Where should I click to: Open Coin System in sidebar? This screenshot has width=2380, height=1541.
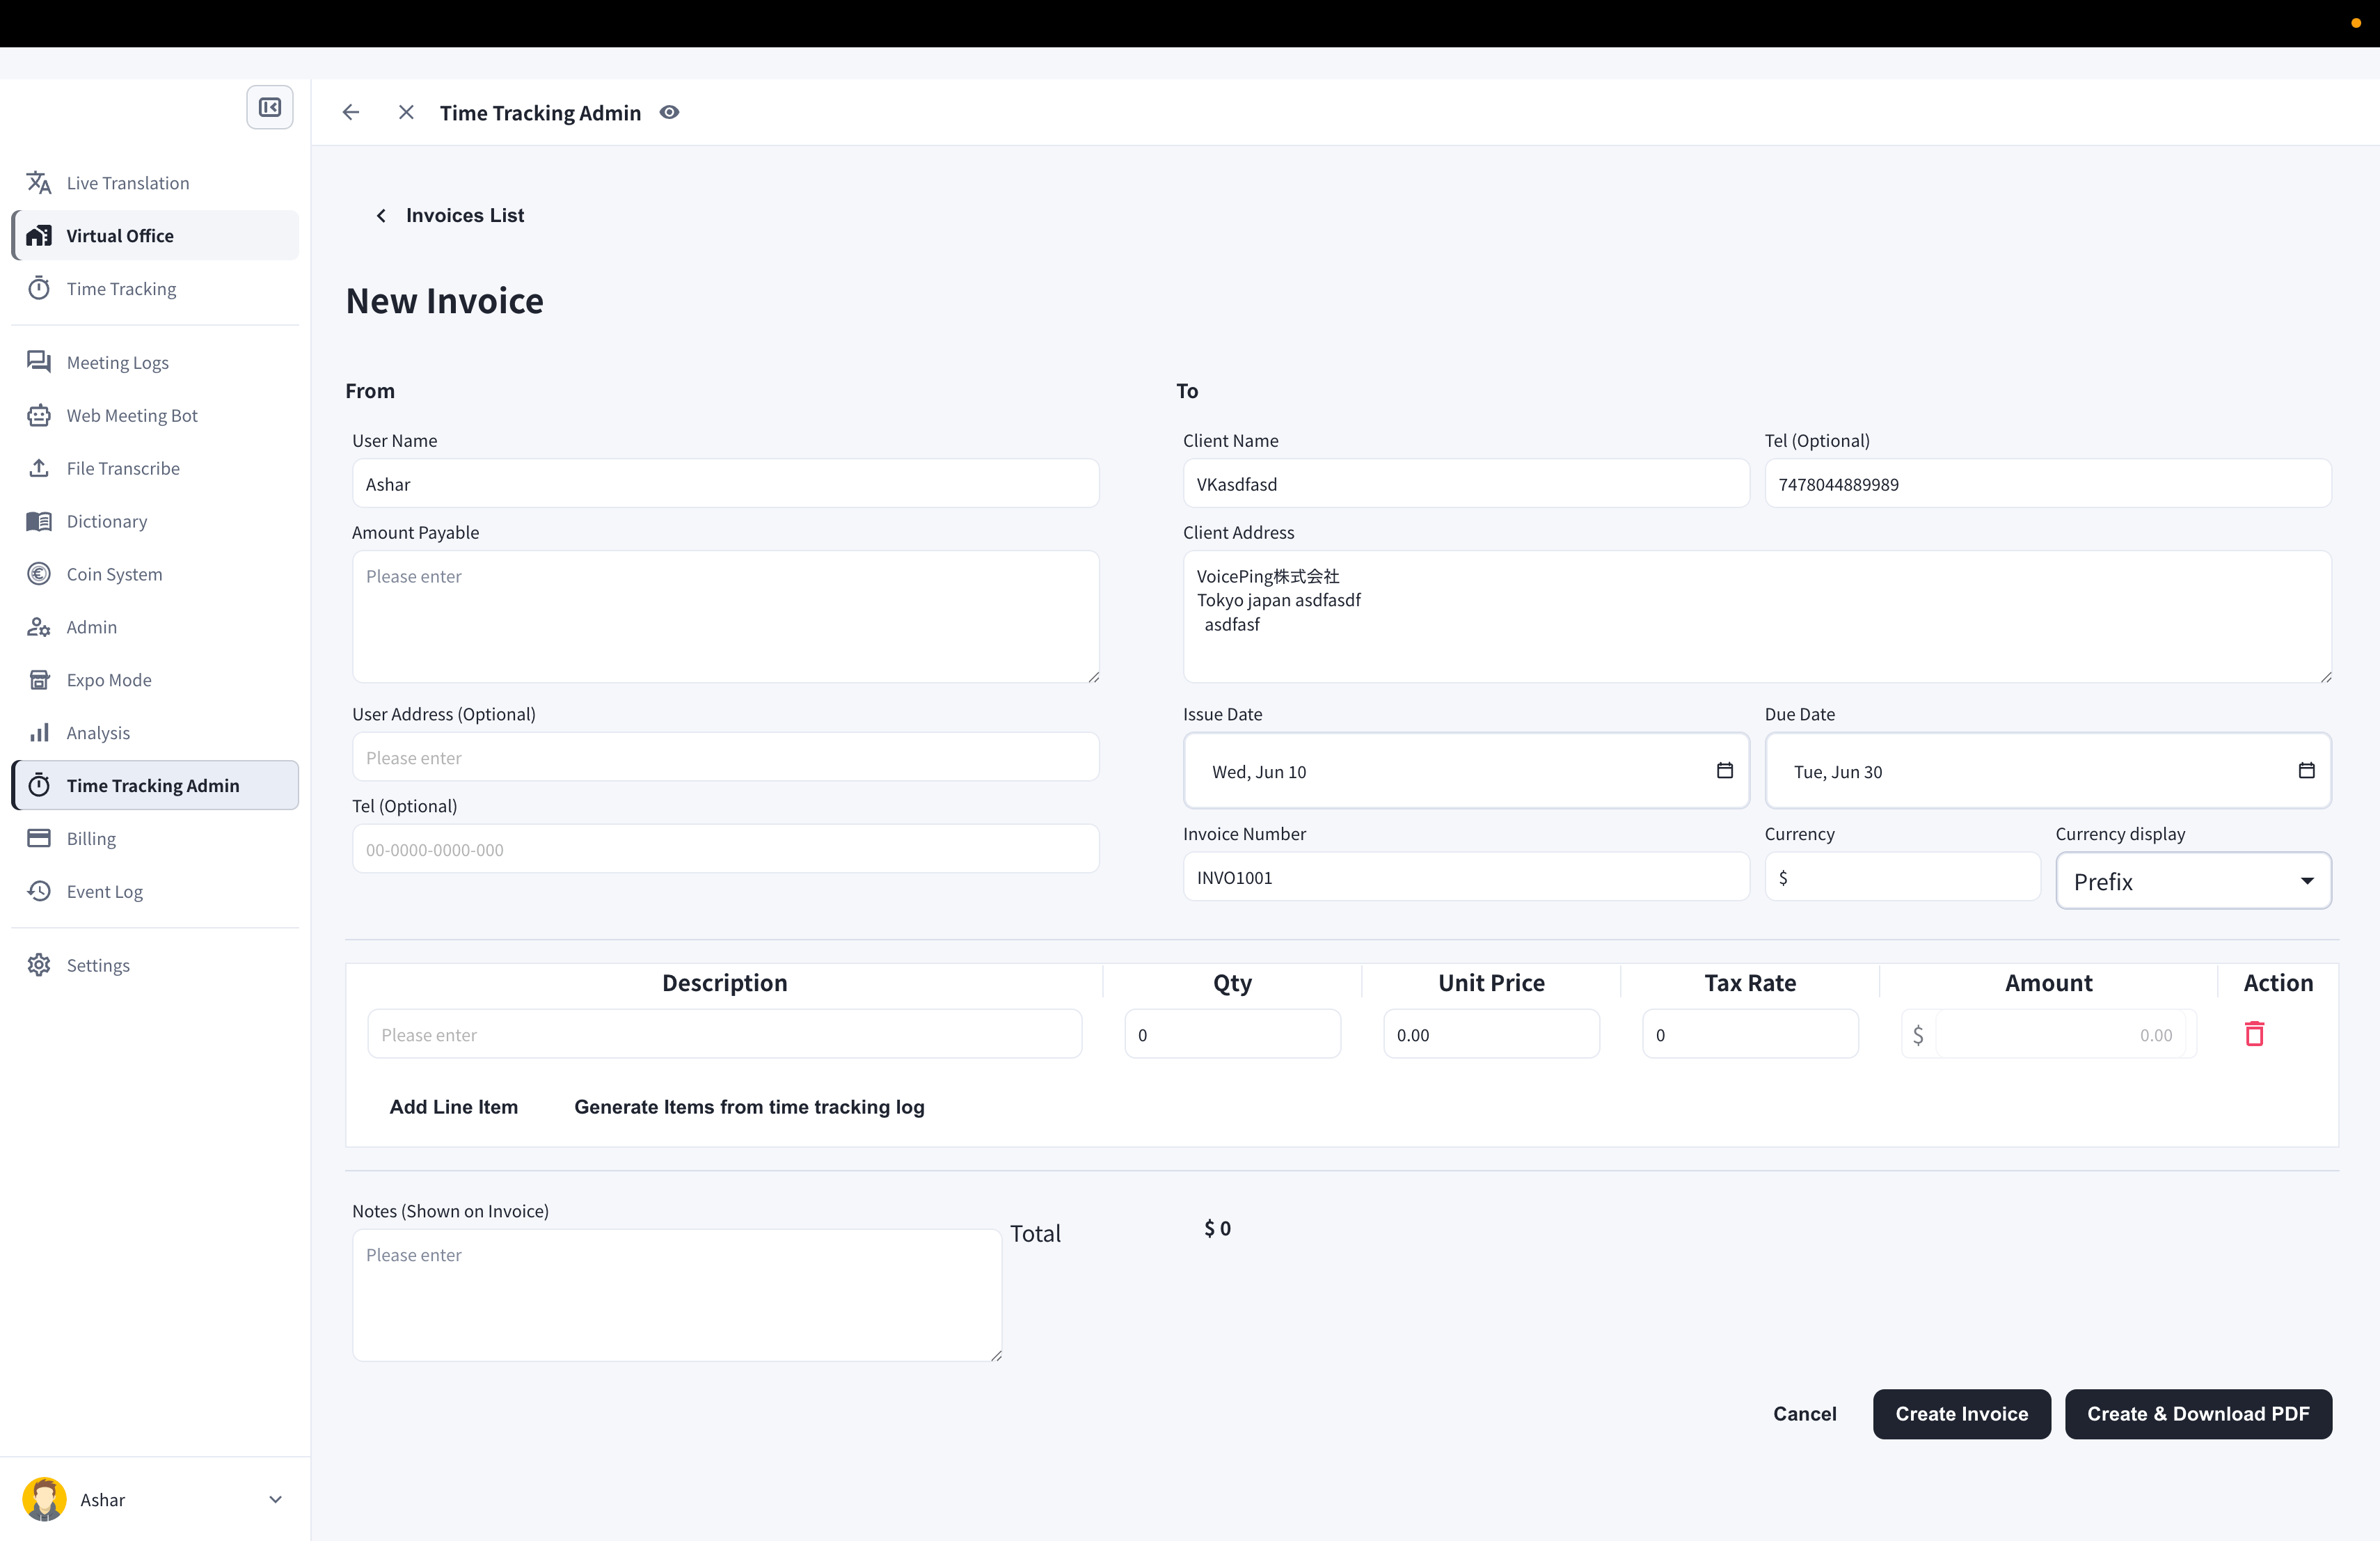(155, 574)
